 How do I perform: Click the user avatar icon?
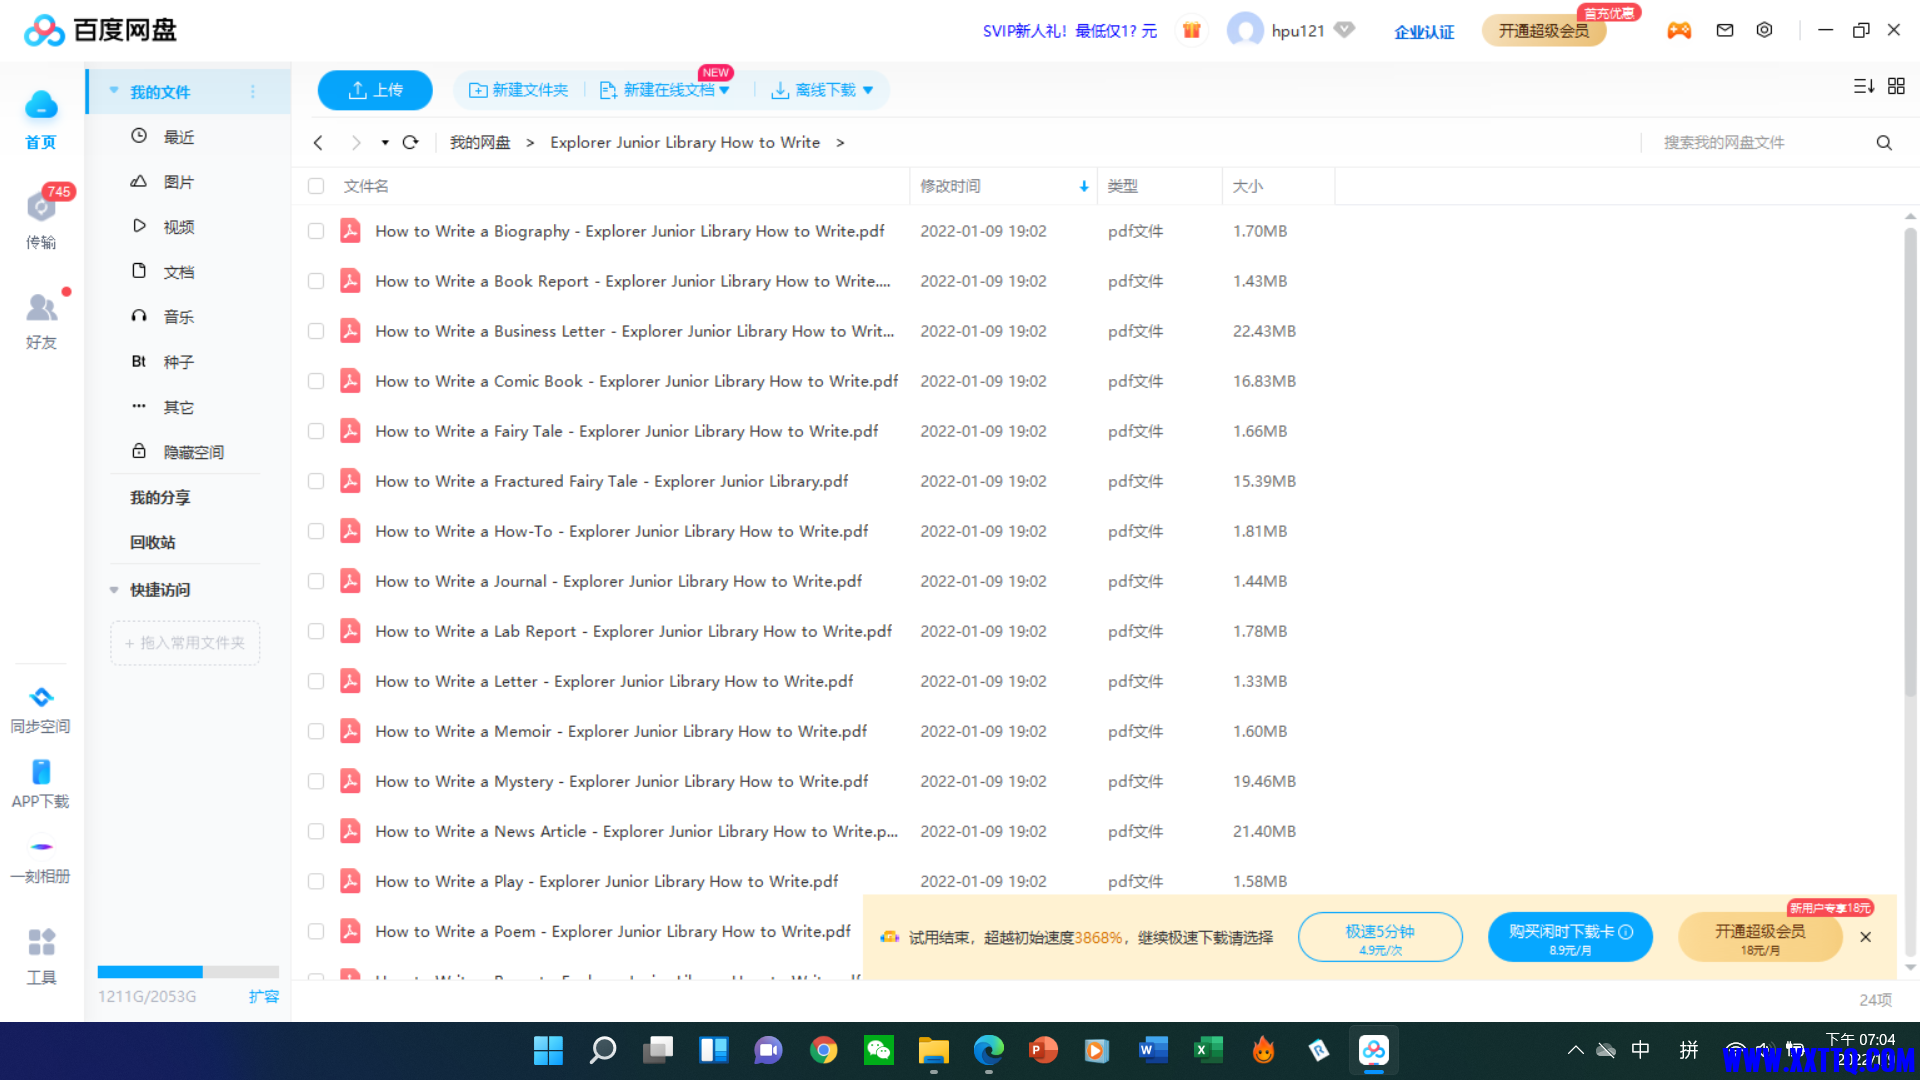click(x=1245, y=30)
